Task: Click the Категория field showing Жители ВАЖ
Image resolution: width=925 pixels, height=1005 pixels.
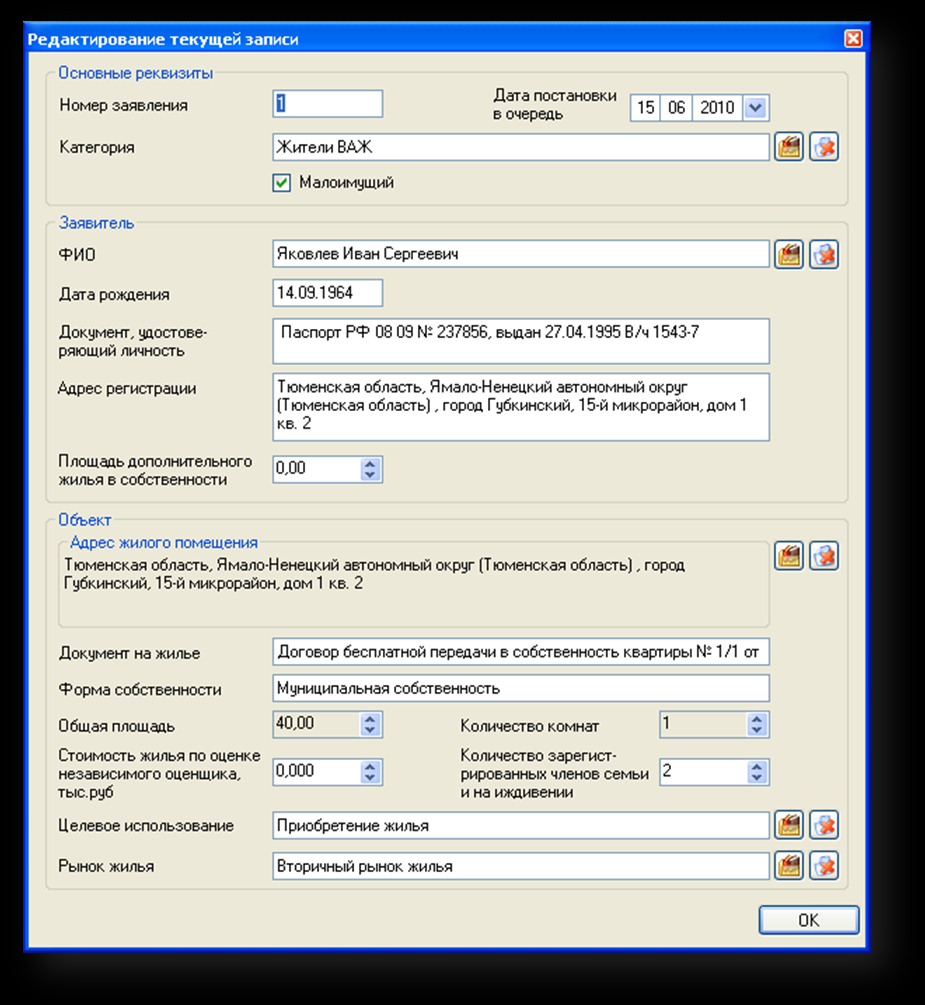Action: [521, 147]
